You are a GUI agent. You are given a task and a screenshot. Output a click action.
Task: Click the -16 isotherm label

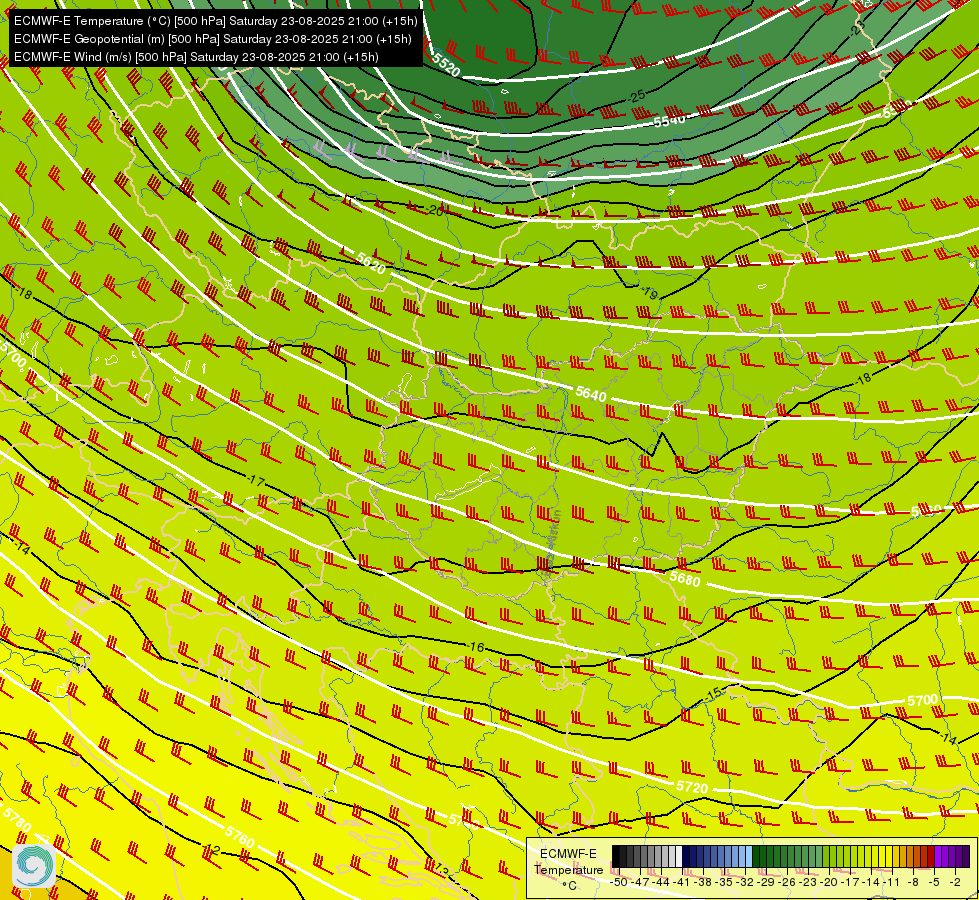coord(476,647)
